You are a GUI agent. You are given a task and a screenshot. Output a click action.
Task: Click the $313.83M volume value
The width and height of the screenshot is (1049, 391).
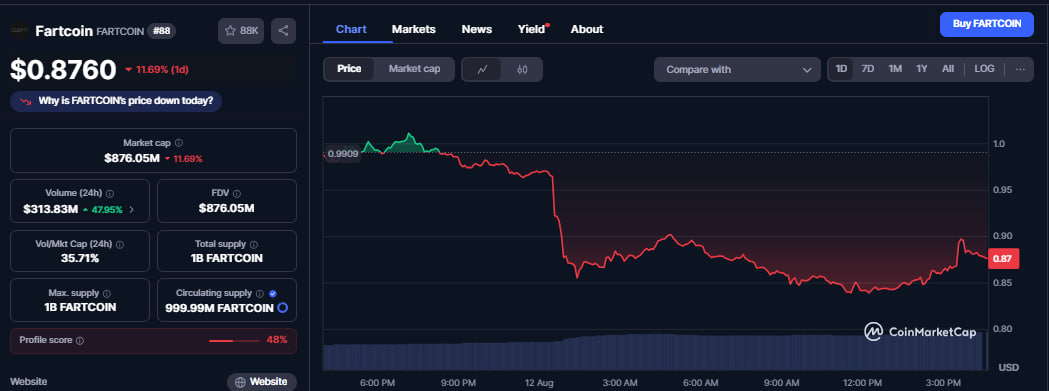(x=51, y=210)
